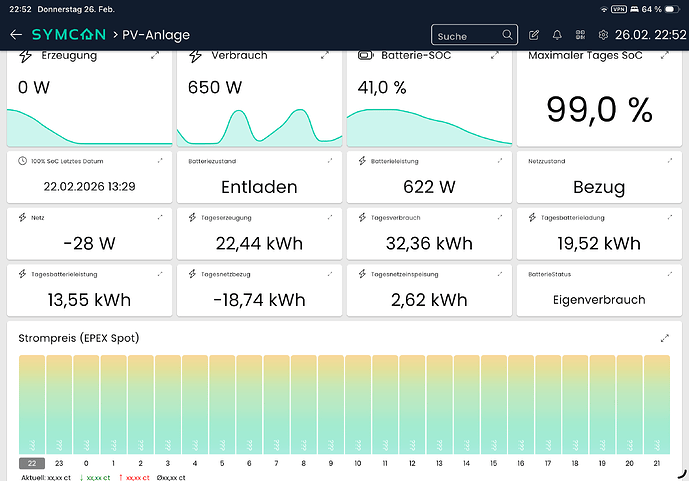This screenshot has height=481, width=689.
Task: Open the edit pencil icon in header
Action: [x=535, y=35]
